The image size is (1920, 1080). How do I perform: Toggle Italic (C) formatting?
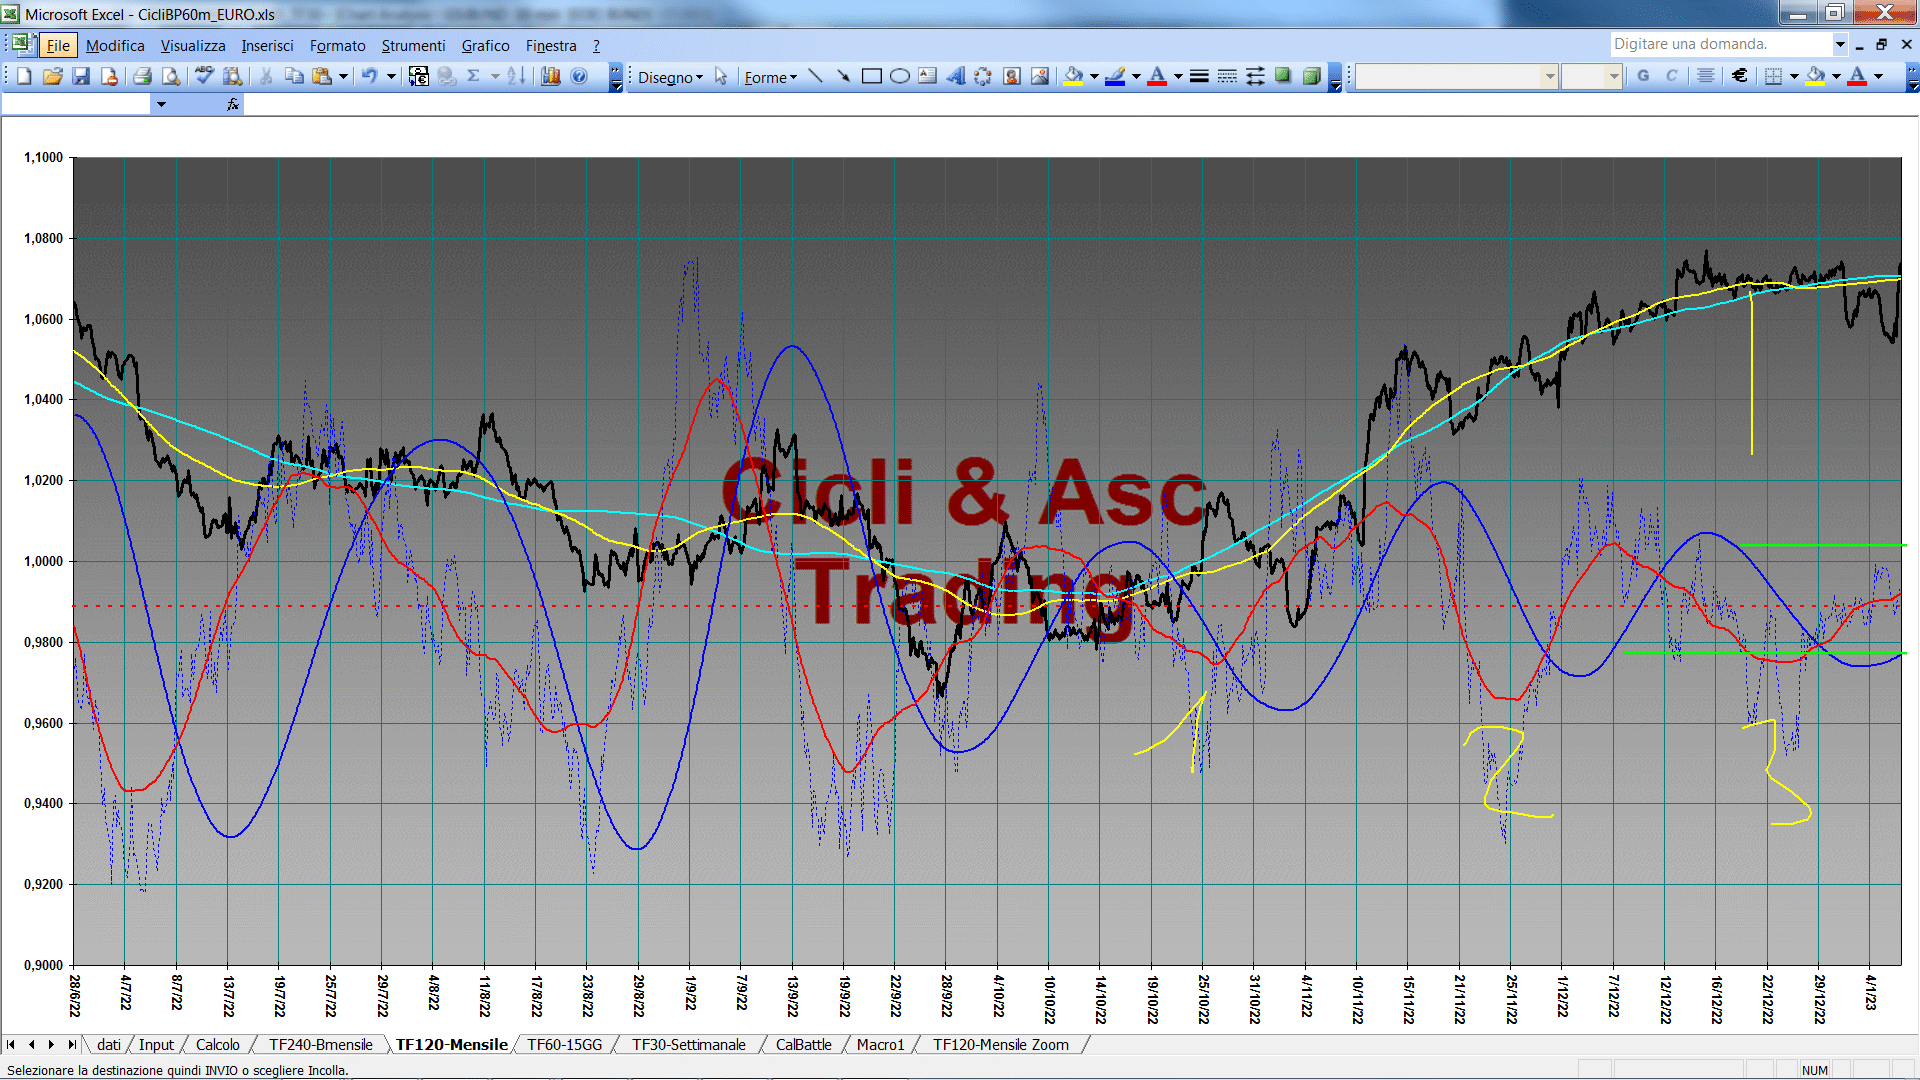(x=1671, y=76)
